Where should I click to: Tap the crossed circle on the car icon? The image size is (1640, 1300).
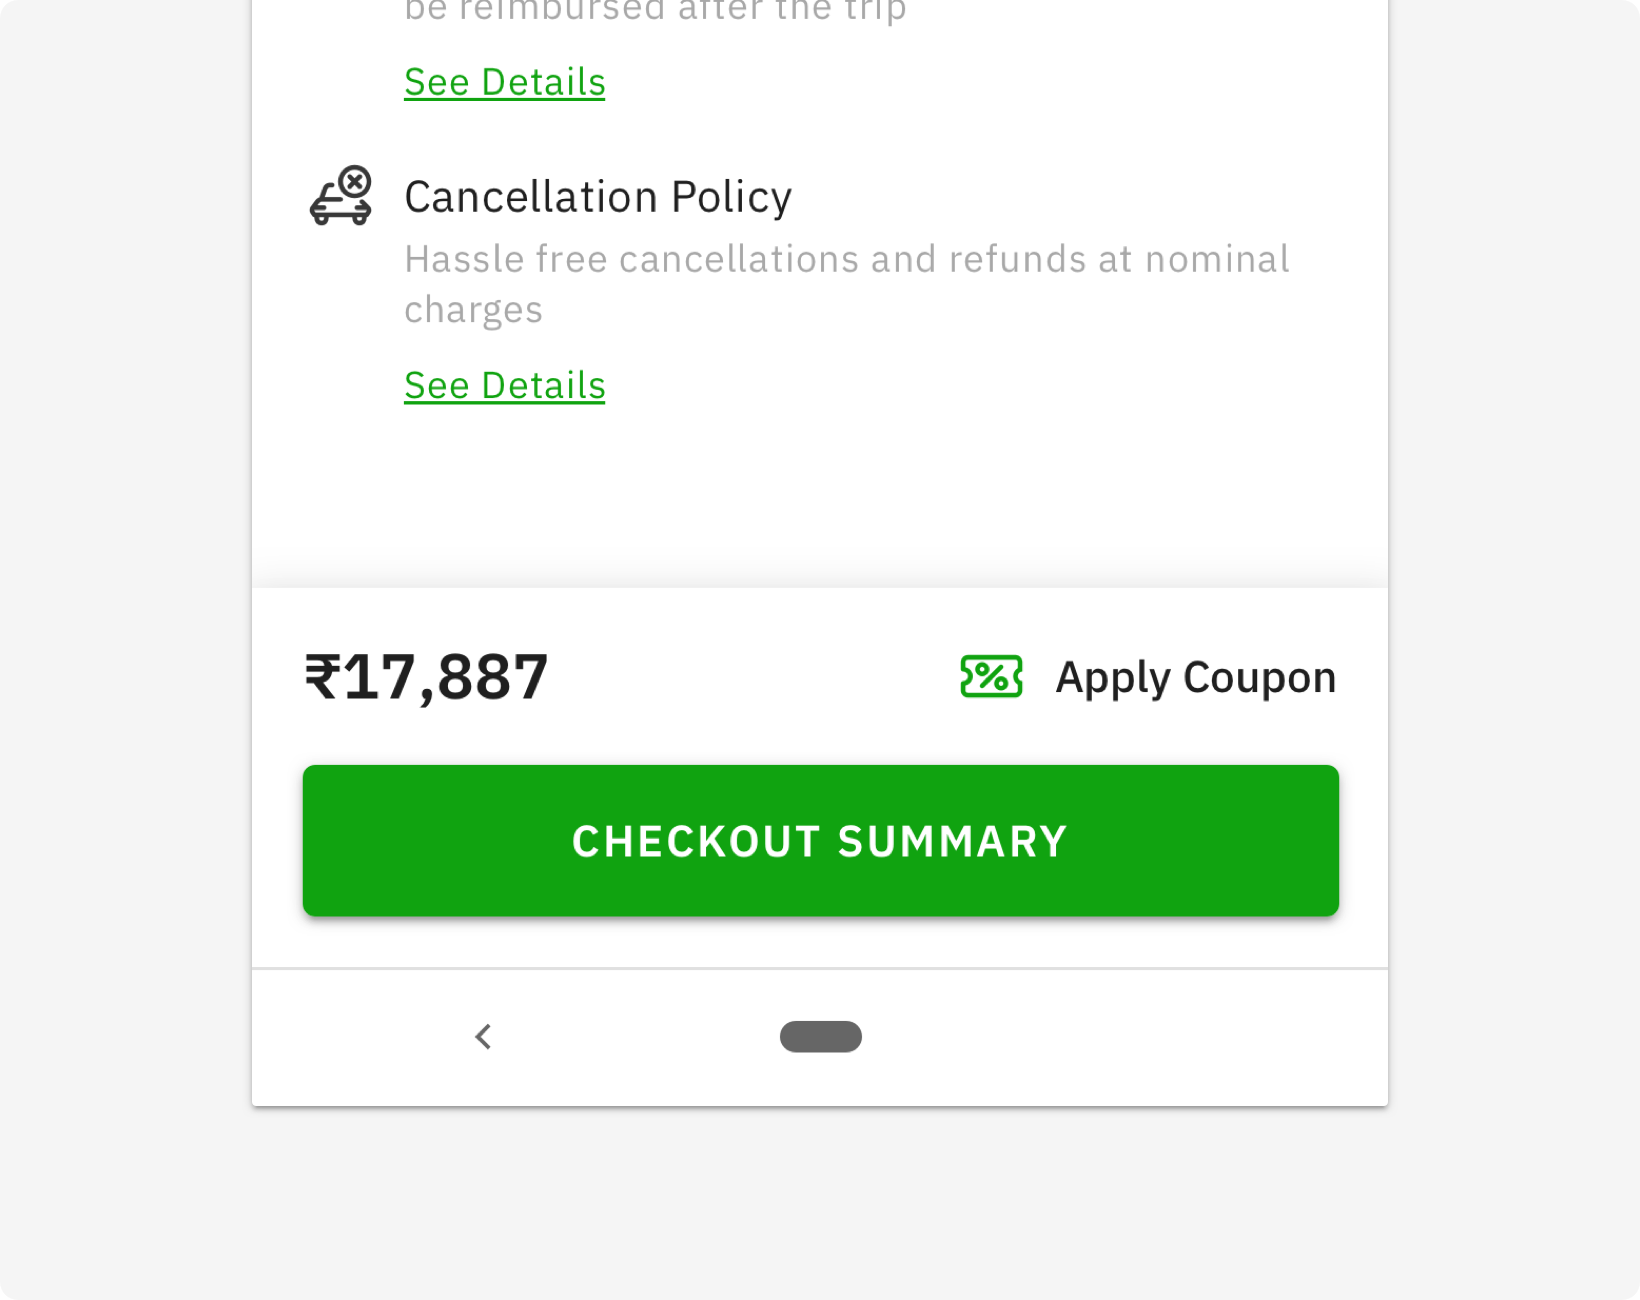(355, 183)
